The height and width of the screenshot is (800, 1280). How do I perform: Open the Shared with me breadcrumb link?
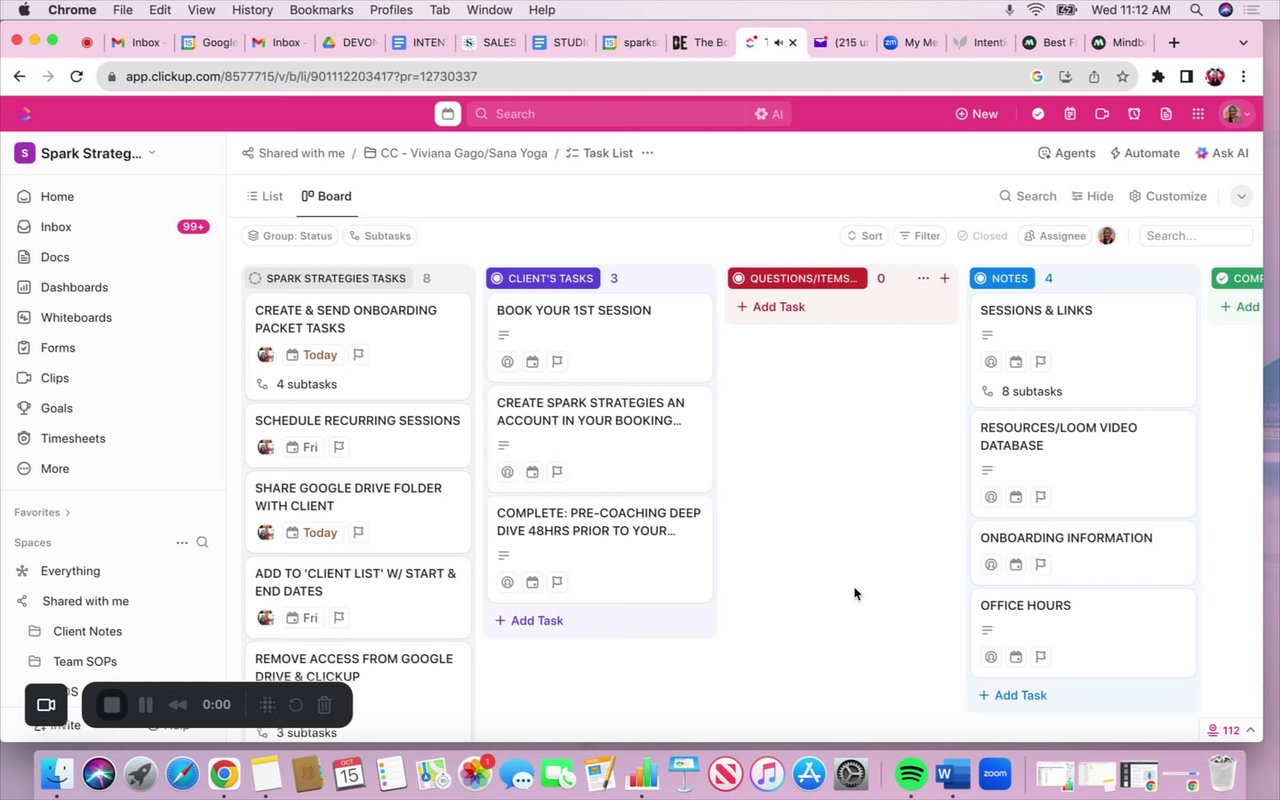pyautogui.click(x=293, y=153)
